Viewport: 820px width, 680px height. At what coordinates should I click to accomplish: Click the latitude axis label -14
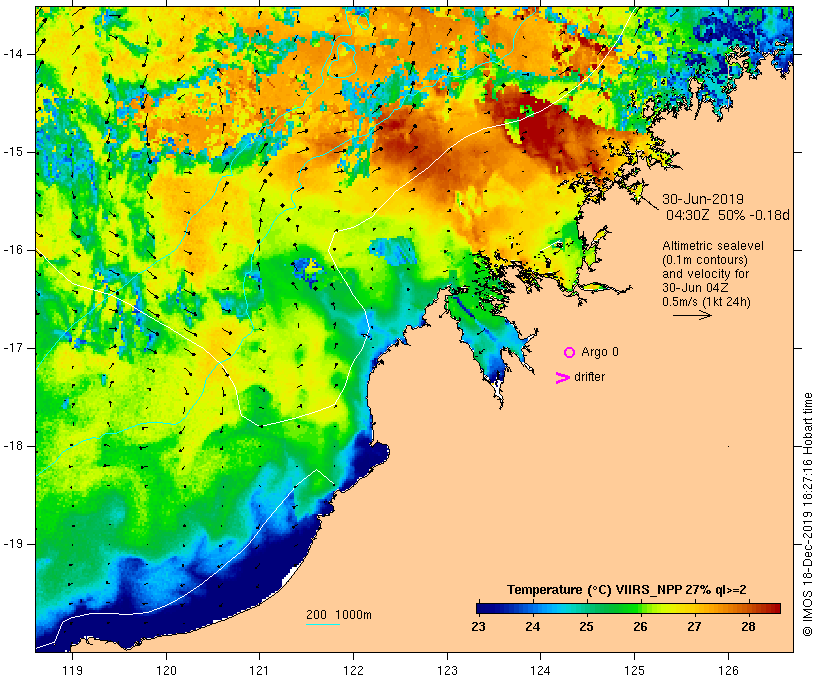coord(13,54)
